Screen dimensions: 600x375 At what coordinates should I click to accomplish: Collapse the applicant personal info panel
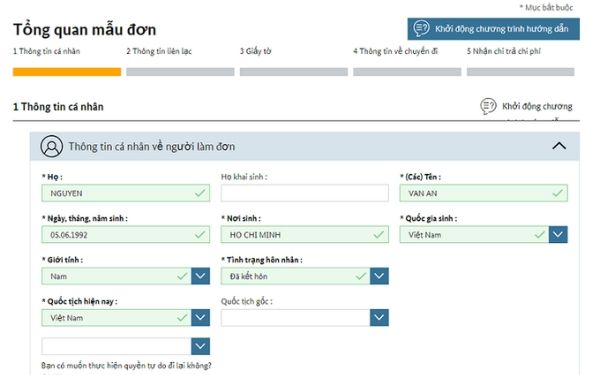[559, 146]
